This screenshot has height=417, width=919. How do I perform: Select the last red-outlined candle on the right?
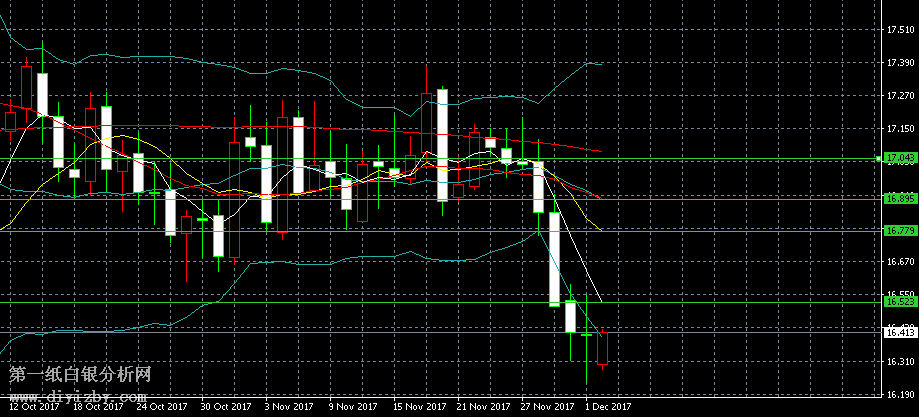[603, 348]
